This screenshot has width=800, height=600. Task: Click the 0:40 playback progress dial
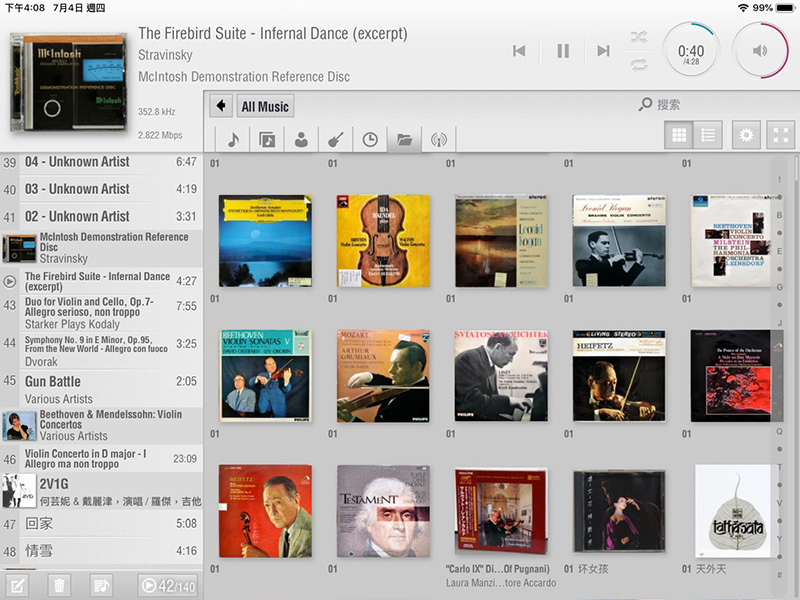click(x=691, y=51)
